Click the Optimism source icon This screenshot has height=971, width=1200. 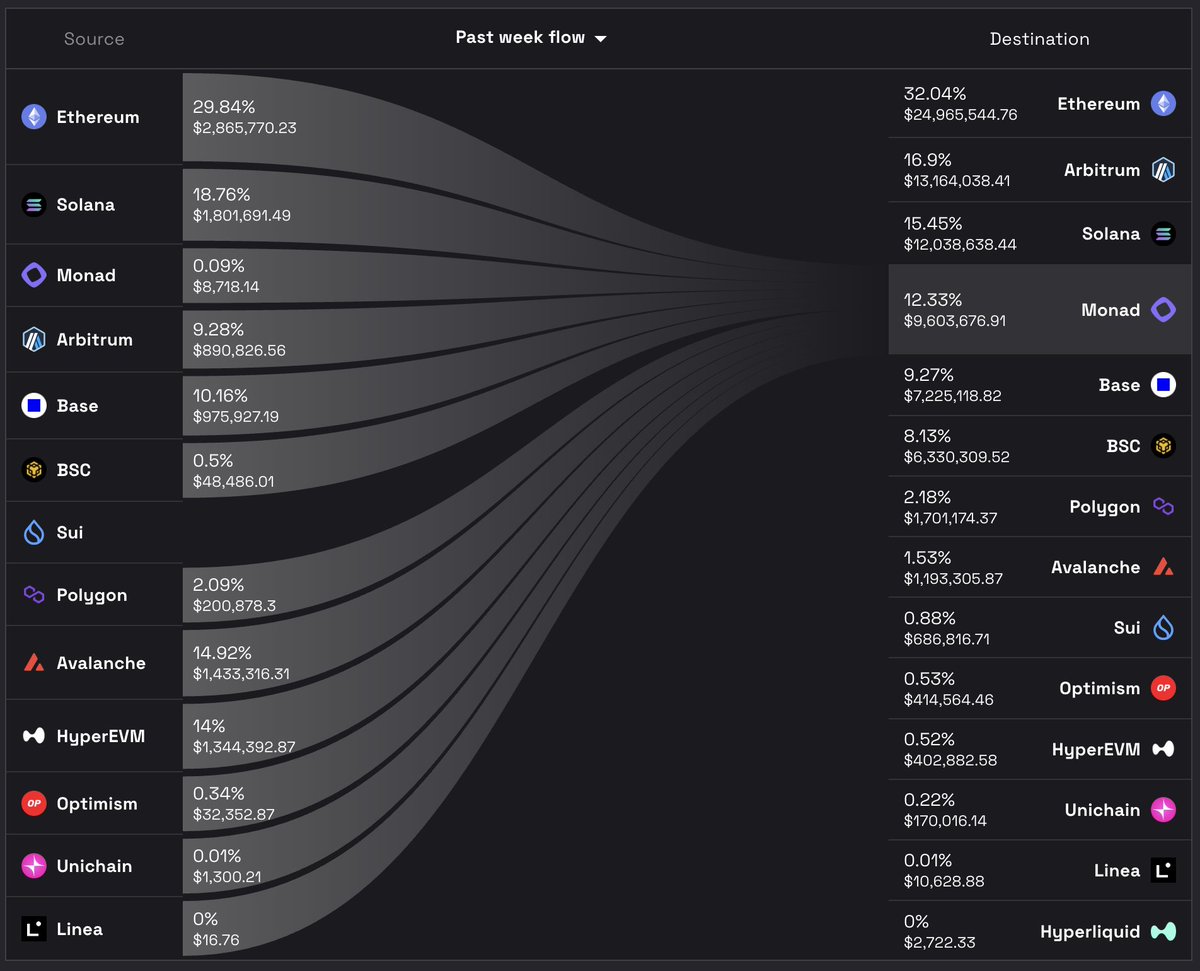(34, 804)
